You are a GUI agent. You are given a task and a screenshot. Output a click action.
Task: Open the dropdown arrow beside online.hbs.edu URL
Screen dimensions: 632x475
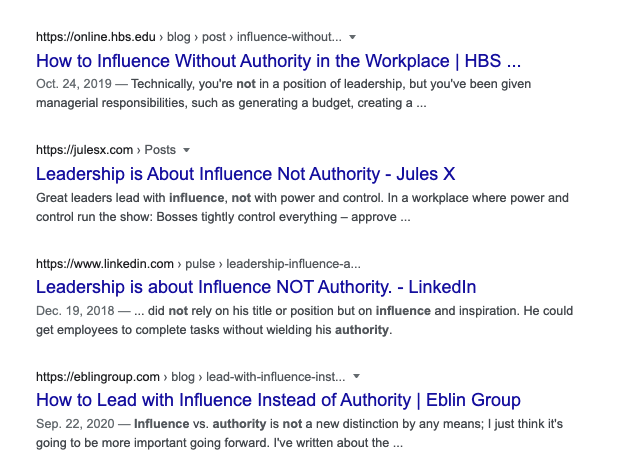point(350,37)
